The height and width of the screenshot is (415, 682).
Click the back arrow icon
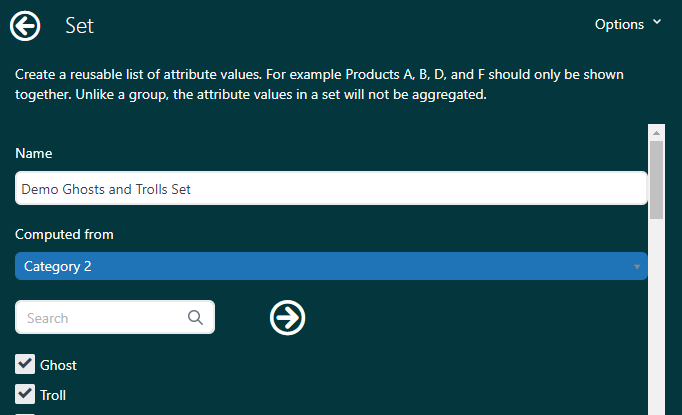pos(25,26)
